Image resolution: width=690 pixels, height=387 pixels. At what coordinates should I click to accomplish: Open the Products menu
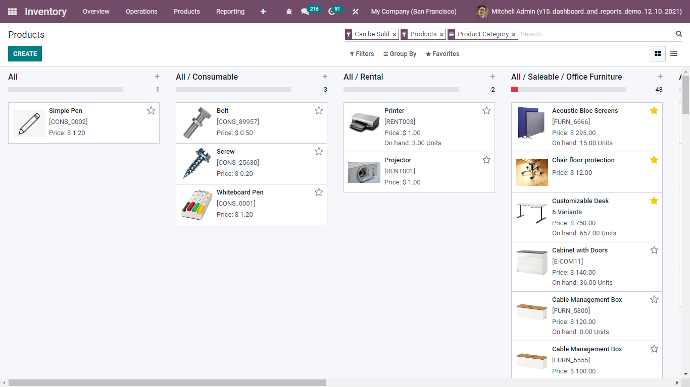pos(187,12)
